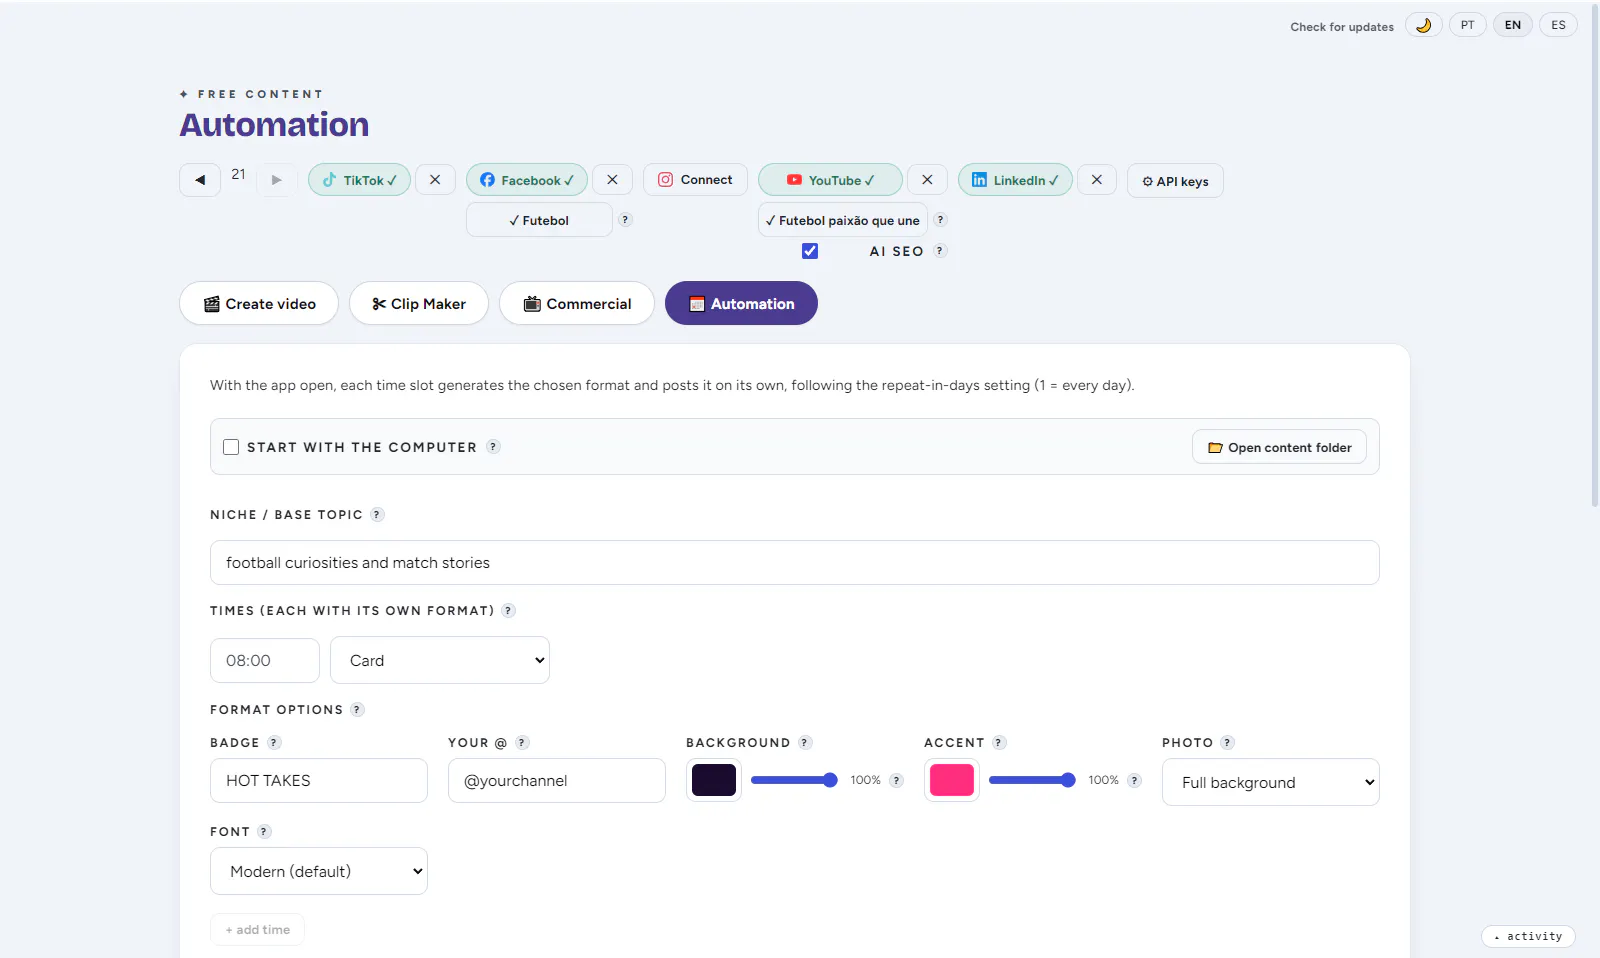Go to previous item with left arrow
This screenshot has width=1600, height=958.
coord(200,180)
